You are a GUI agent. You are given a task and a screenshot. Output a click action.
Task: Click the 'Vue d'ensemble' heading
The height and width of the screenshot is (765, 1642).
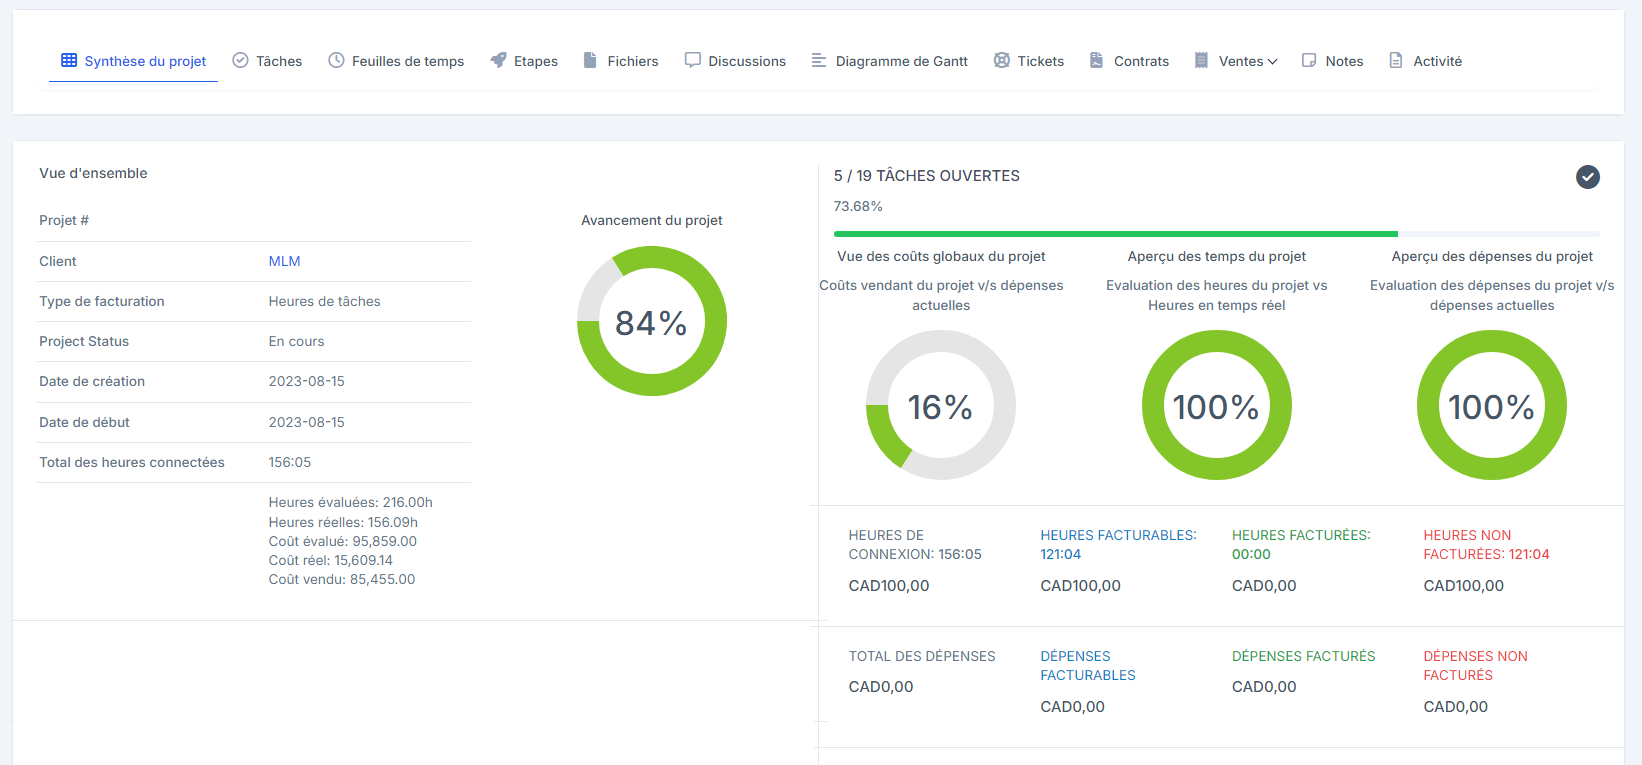[93, 173]
